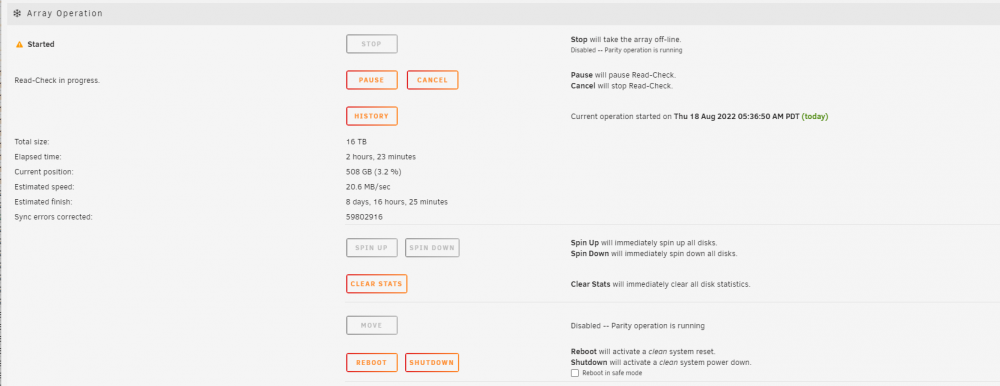Pause the running Read-Check
The image size is (1000, 386).
tap(372, 80)
